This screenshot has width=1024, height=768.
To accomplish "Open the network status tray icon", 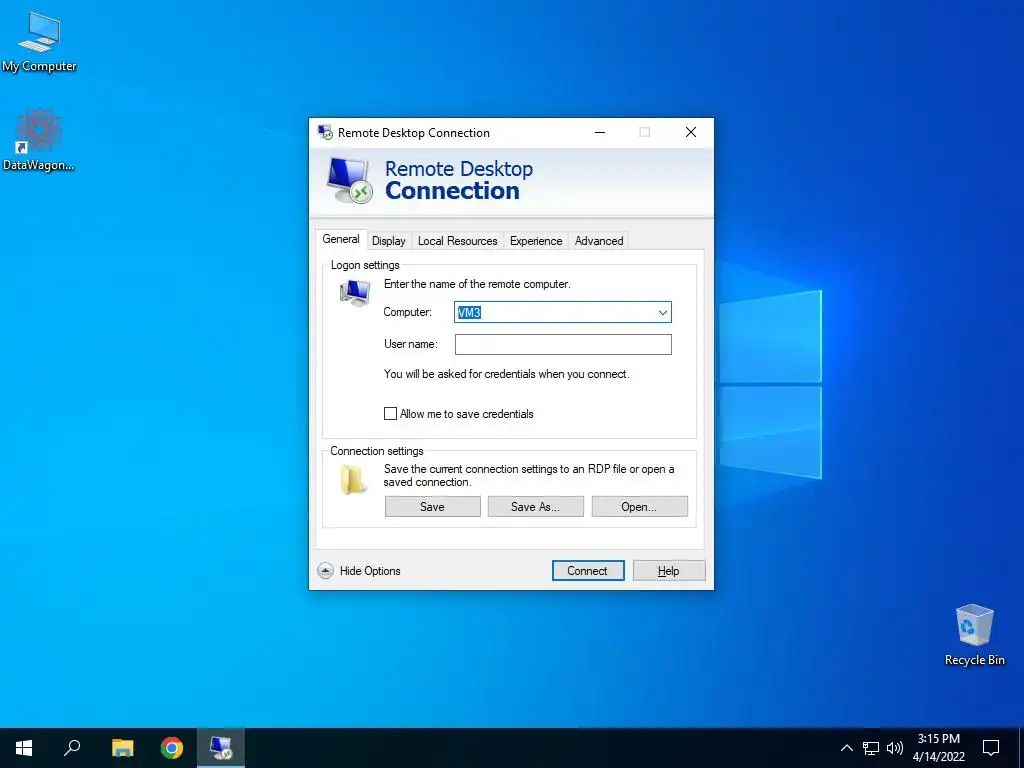I will pos(871,748).
